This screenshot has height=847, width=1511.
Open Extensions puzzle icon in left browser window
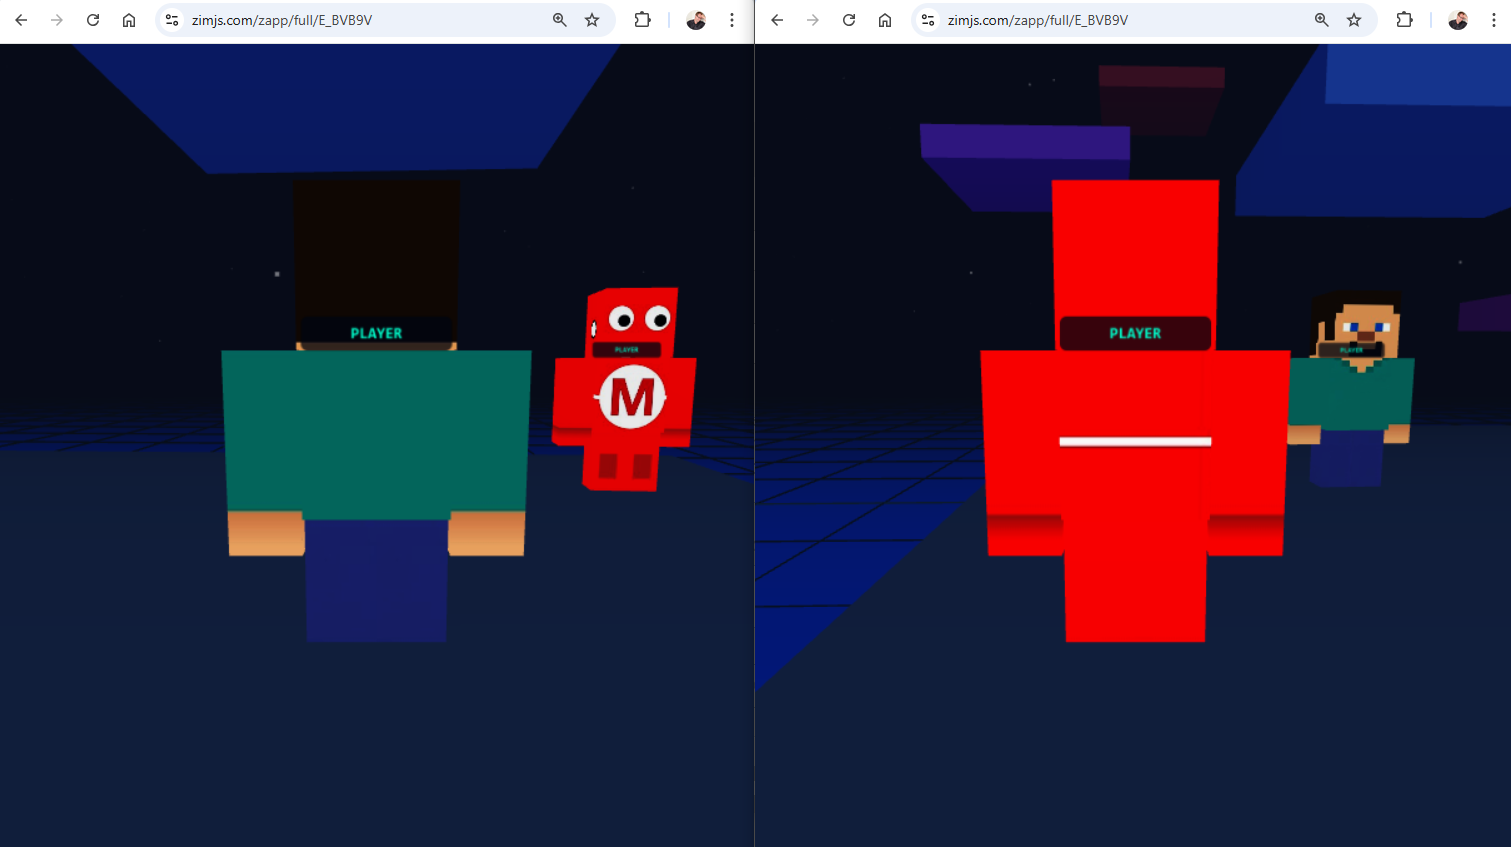(x=643, y=20)
